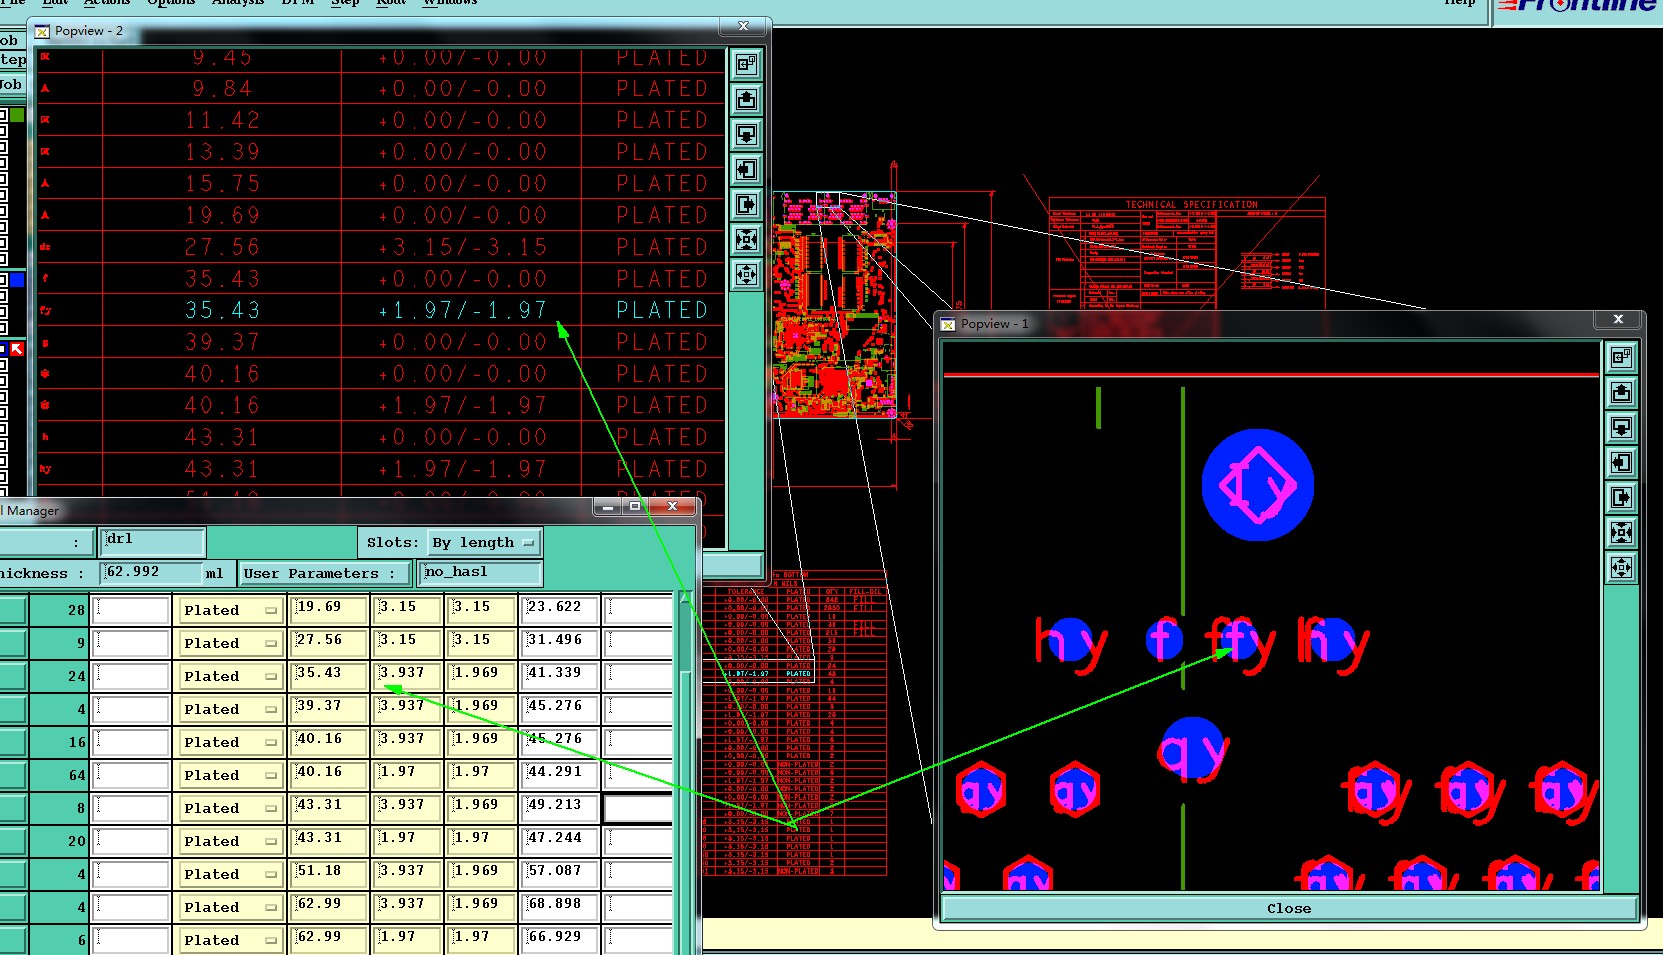Click the pan right icon in Popview - 2
This screenshot has height=955, width=1663.
tap(746, 205)
